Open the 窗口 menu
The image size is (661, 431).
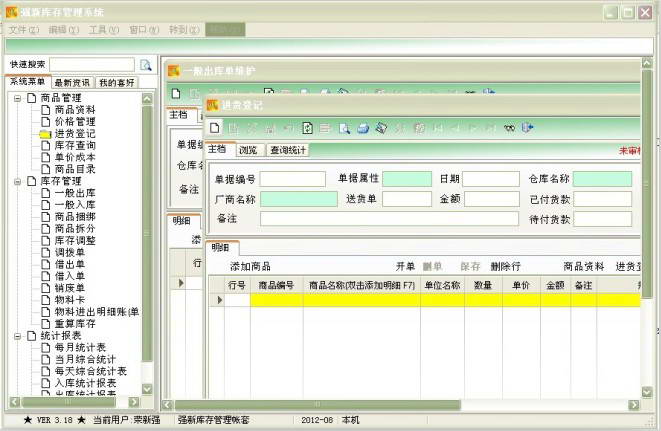tap(144, 30)
